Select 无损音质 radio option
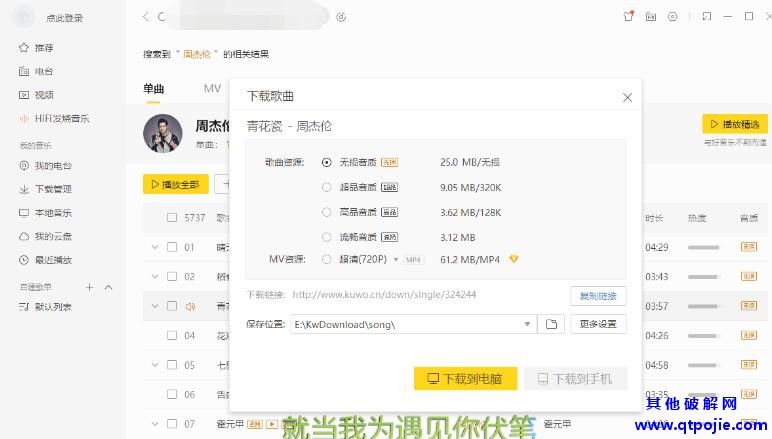The width and height of the screenshot is (772, 439). [326, 162]
